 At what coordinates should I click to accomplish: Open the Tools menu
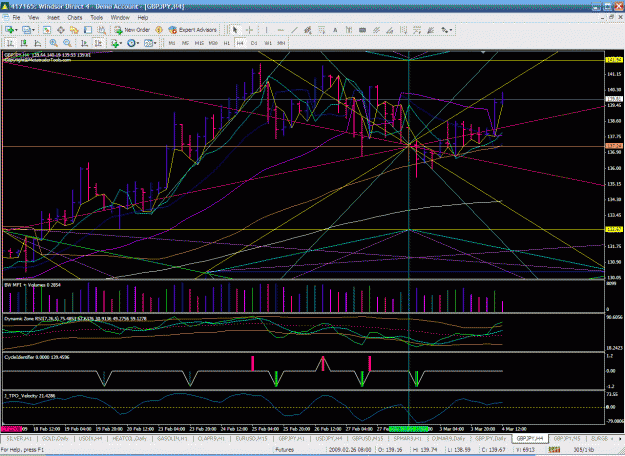pos(96,18)
